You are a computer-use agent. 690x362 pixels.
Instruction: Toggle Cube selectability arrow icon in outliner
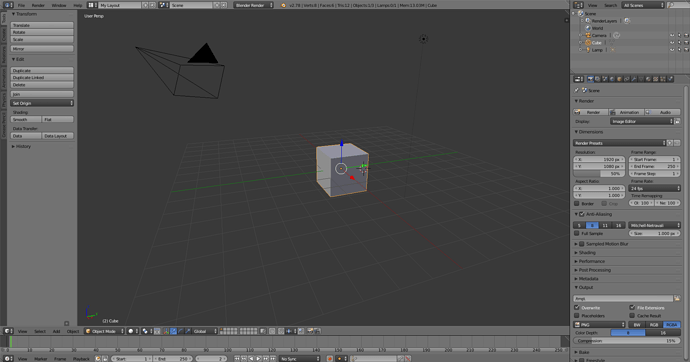coord(679,43)
